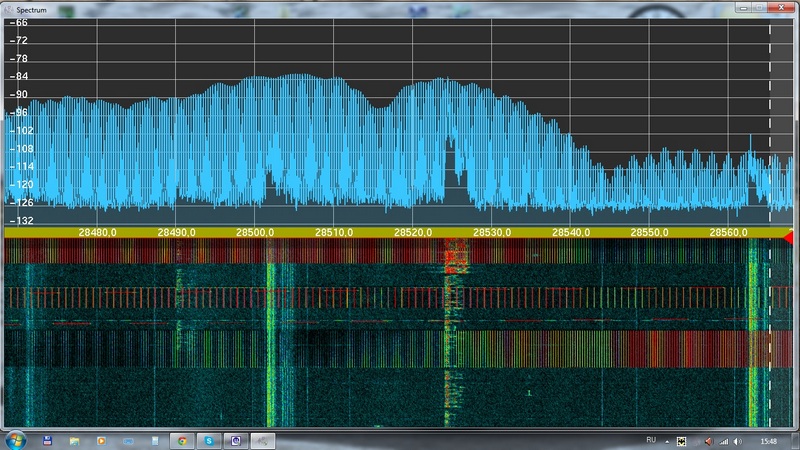Click the red triangle marker on frequency bar
This screenshot has width=800, height=450.
pos(788,237)
